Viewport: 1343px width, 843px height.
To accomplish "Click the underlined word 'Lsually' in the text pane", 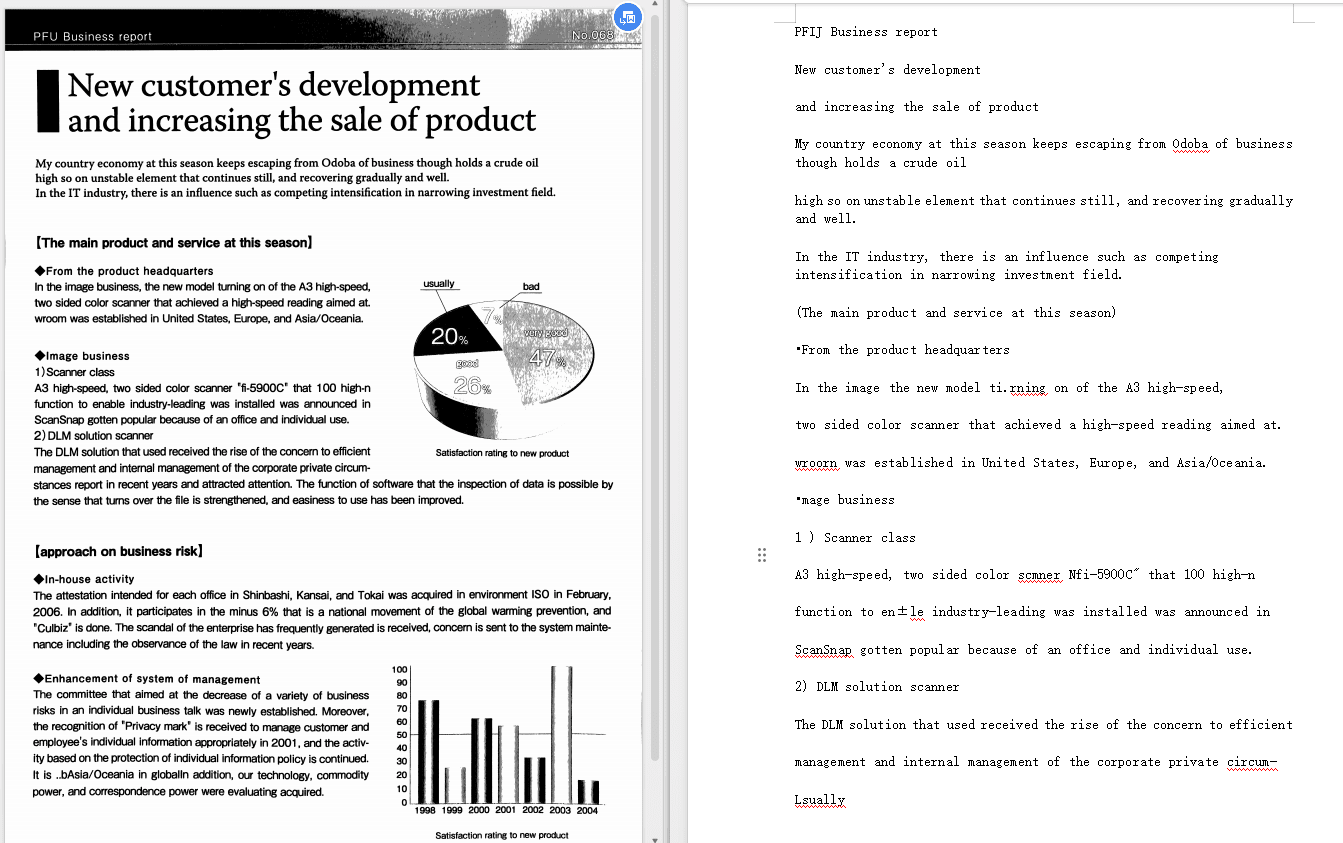I will (820, 800).
